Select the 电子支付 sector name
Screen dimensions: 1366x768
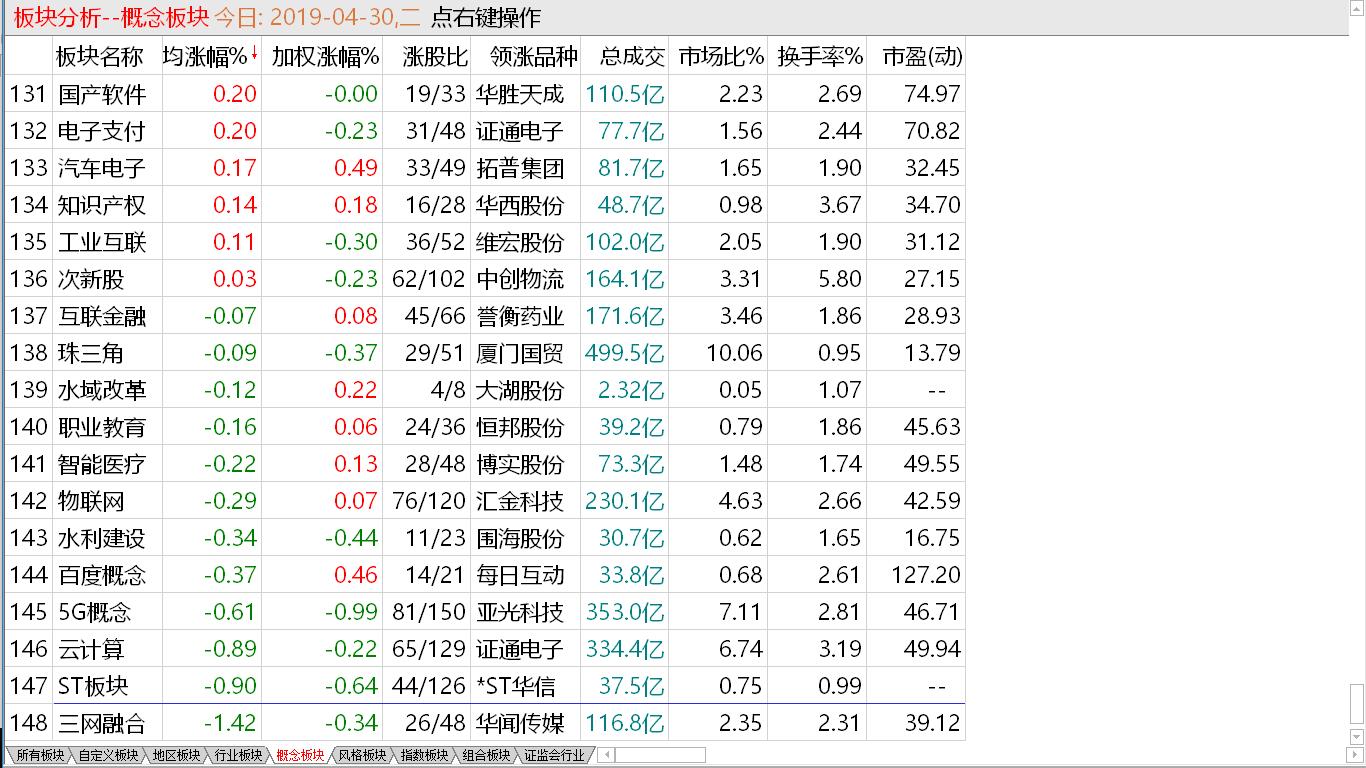tap(102, 131)
